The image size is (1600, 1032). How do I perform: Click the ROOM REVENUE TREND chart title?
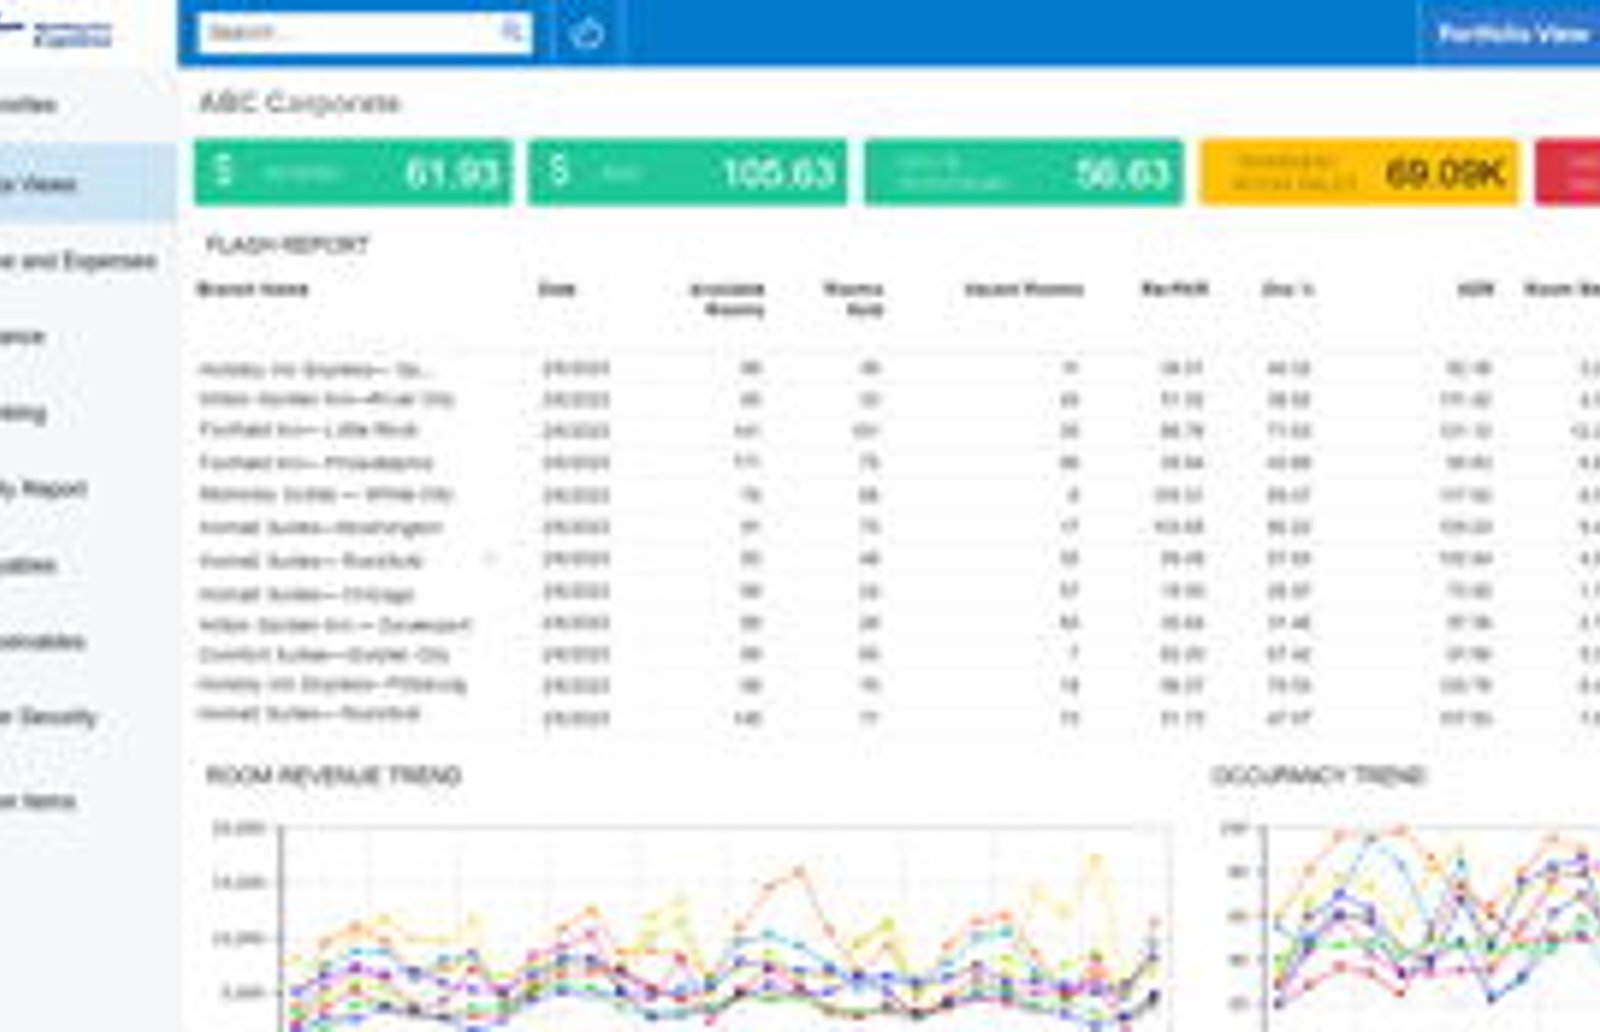coord(333,775)
